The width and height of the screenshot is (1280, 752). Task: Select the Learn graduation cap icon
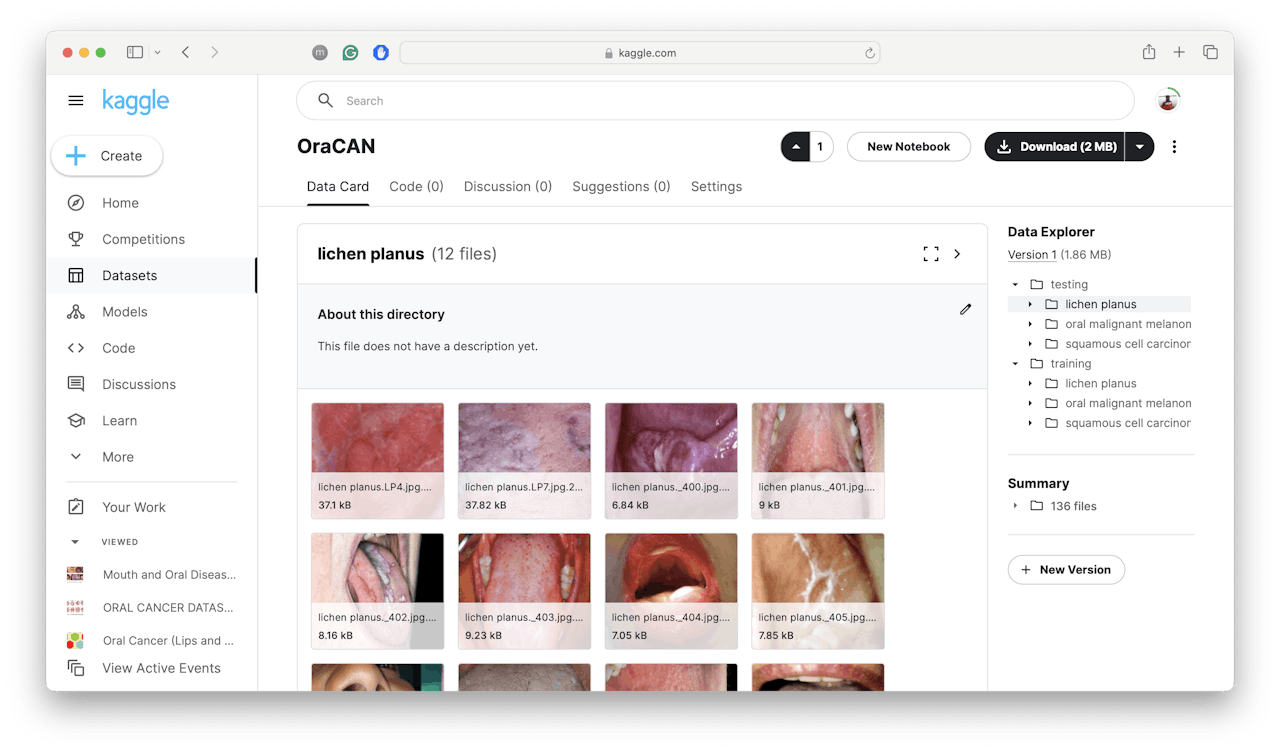pos(76,421)
